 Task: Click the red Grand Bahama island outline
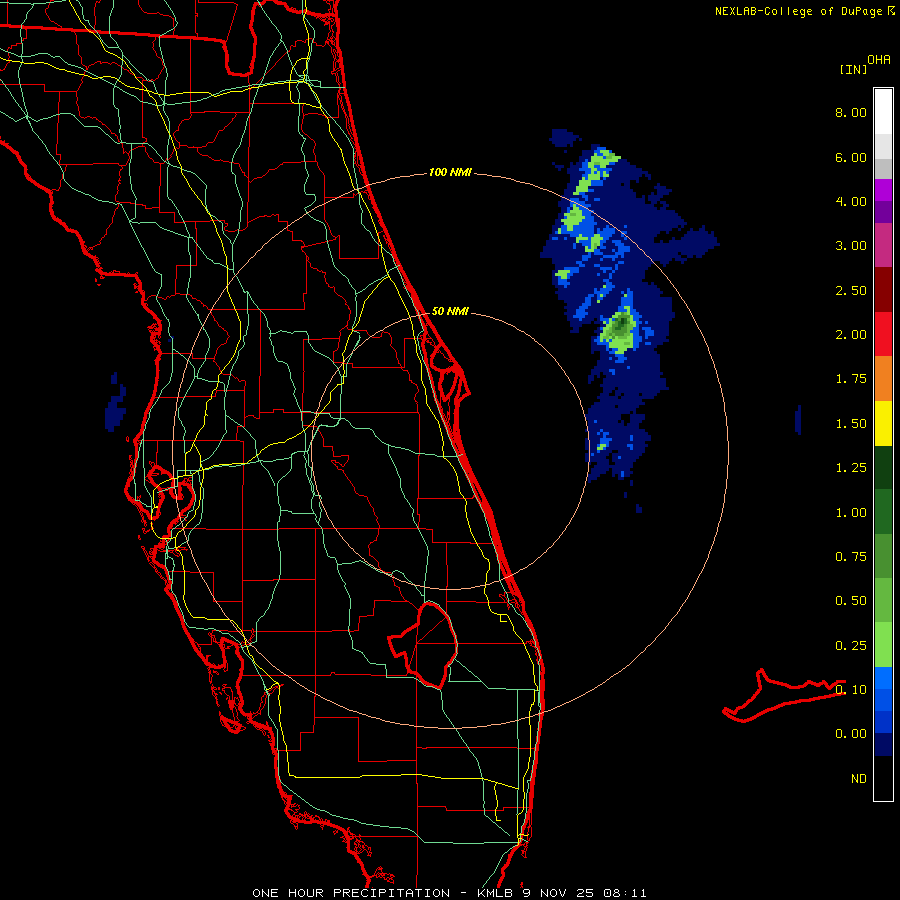click(784, 695)
